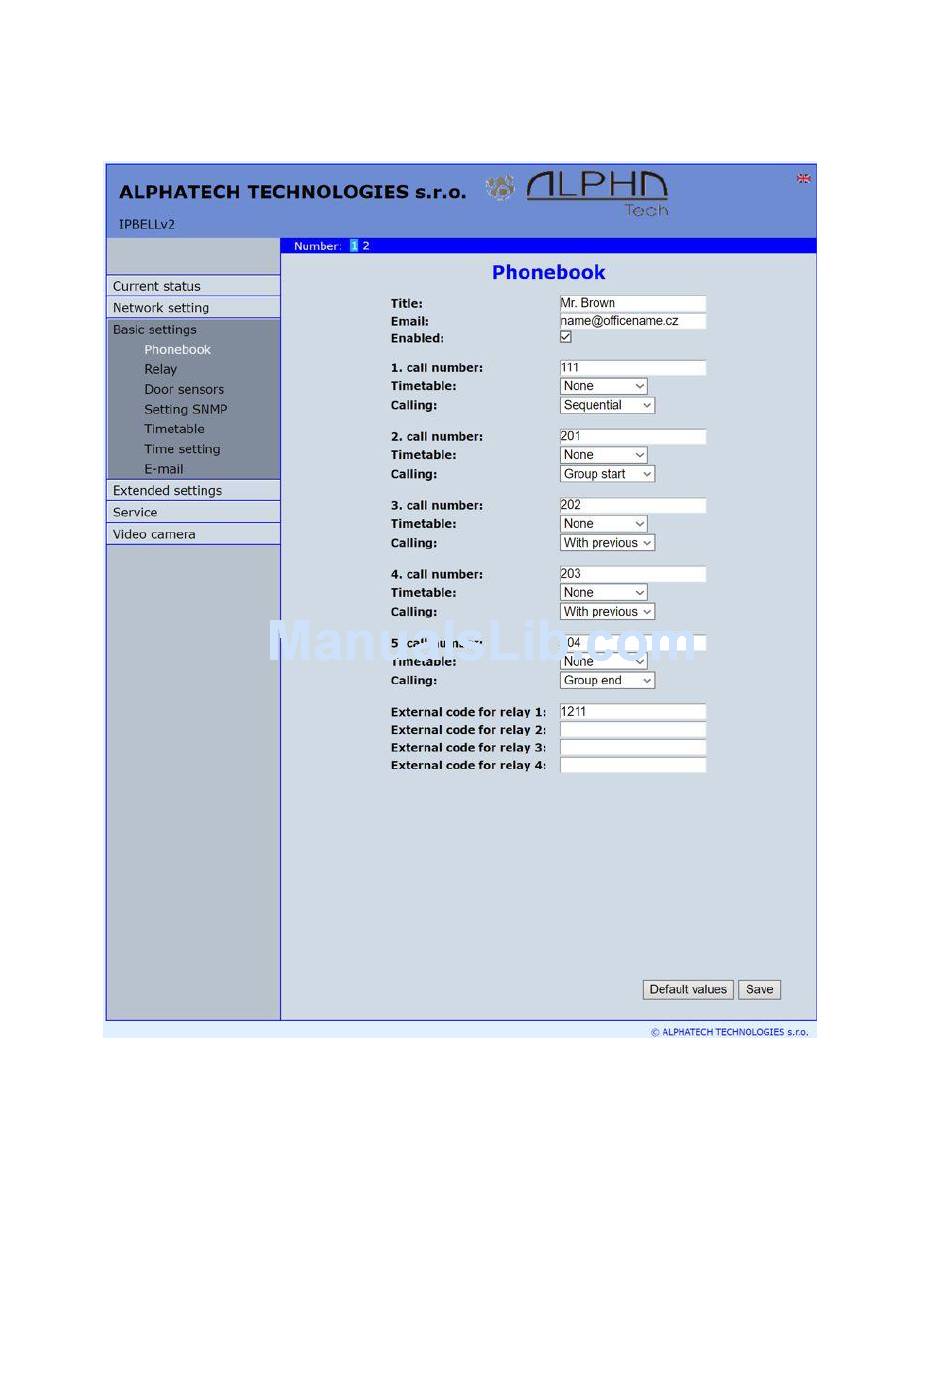Click External code for relay 3 field
The image size is (950, 1391).
(633, 748)
